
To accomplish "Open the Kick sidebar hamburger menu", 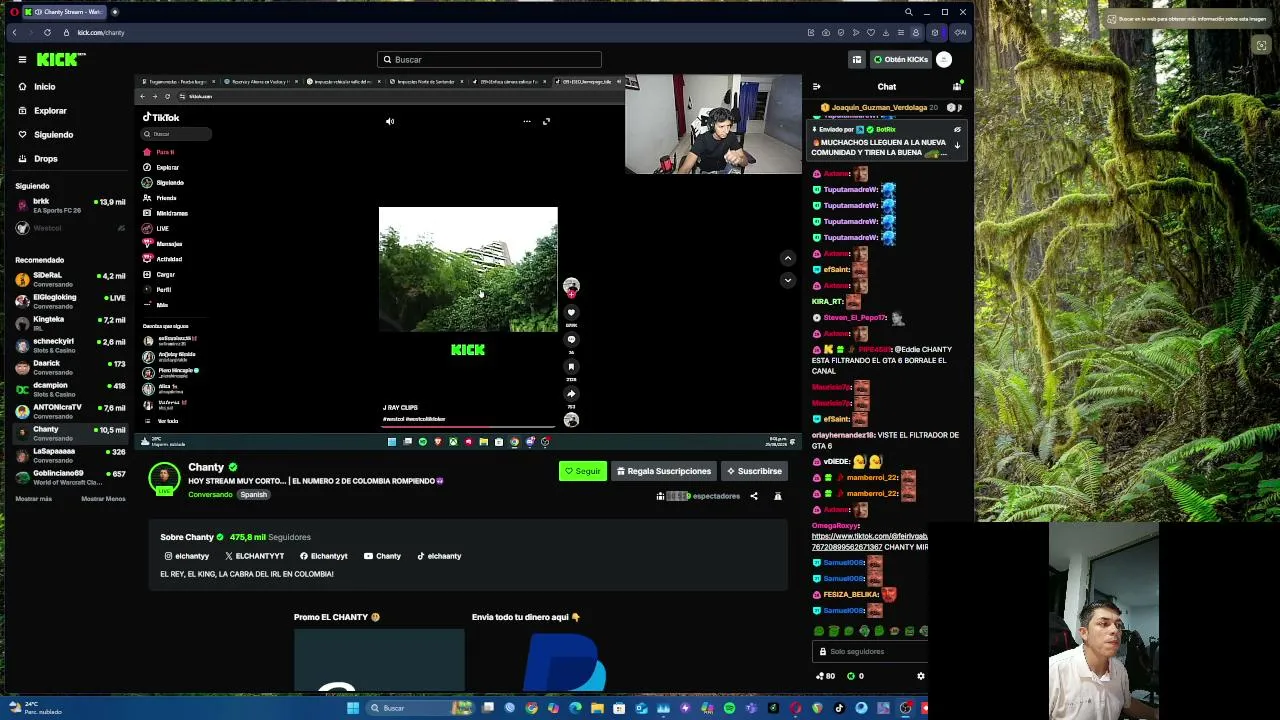I will tap(22, 59).
